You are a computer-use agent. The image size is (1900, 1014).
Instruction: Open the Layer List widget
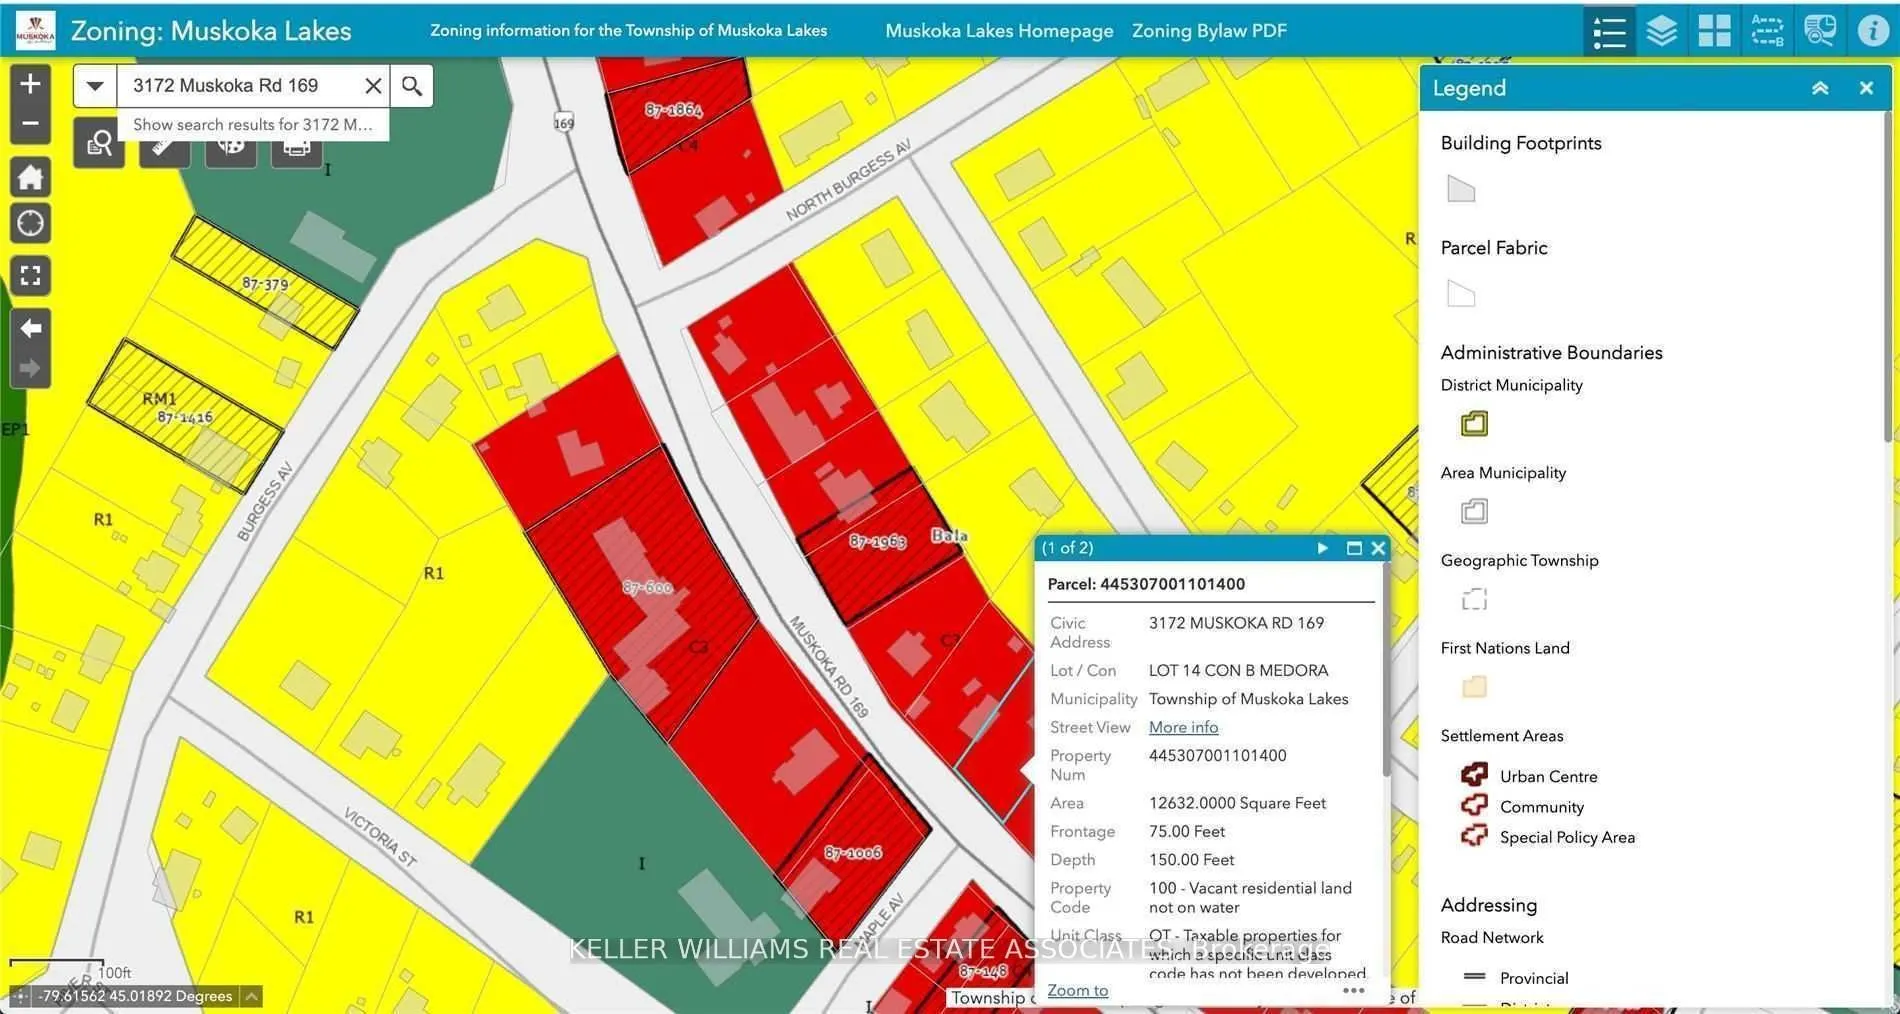click(1661, 31)
